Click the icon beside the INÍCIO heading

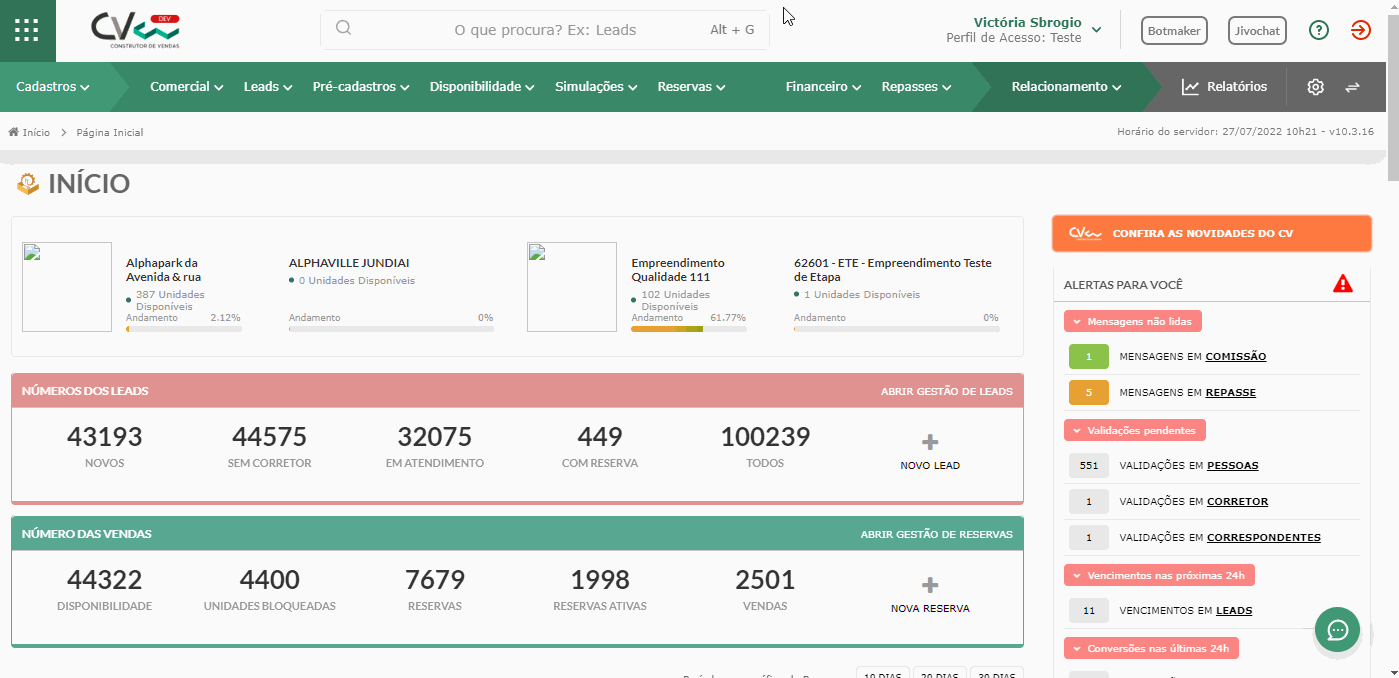pyautogui.click(x=28, y=184)
